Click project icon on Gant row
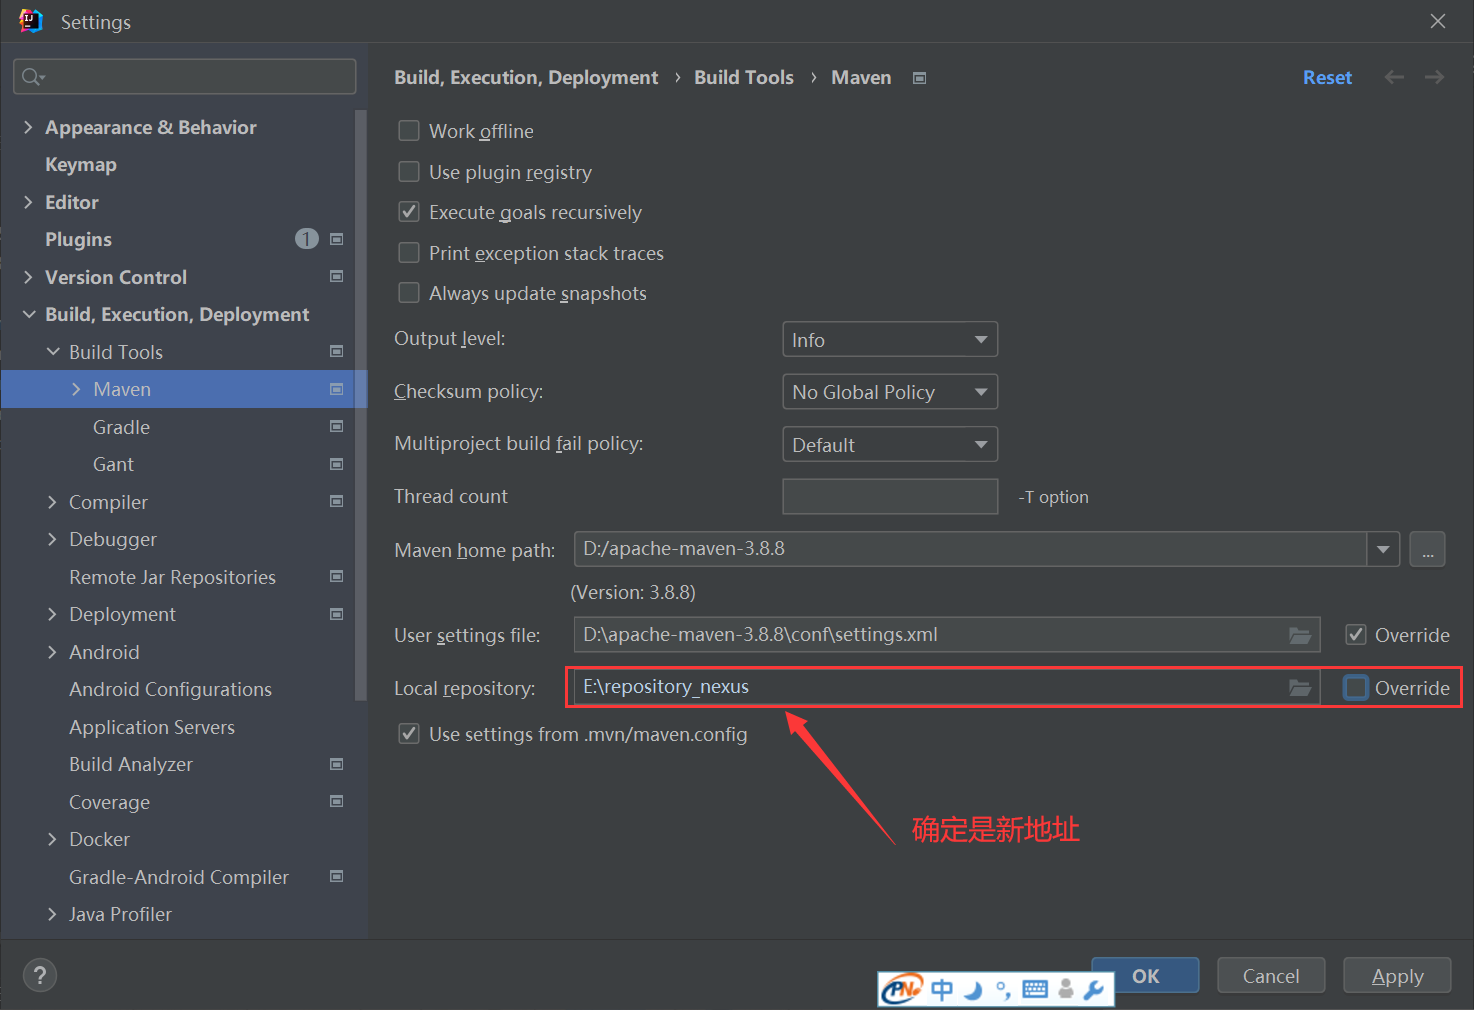The image size is (1474, 1010). [337, 464]
